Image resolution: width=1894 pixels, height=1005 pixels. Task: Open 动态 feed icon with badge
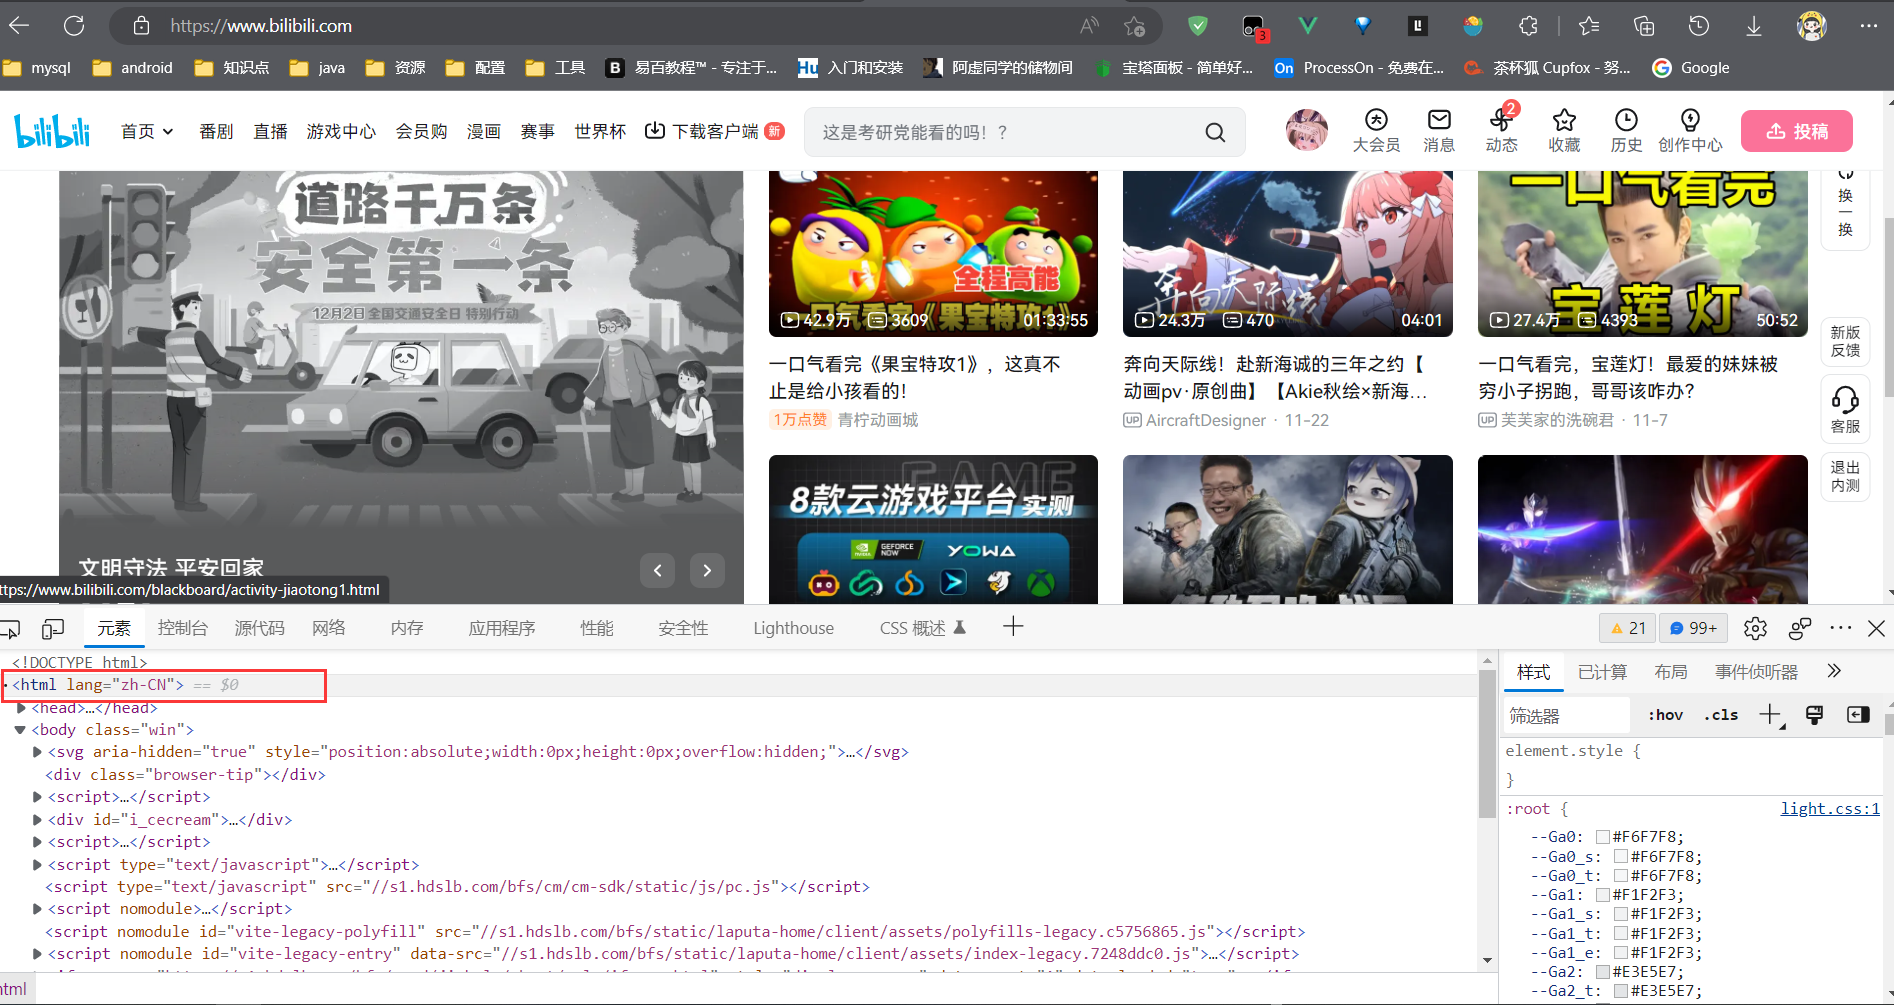click(1501, 131)
